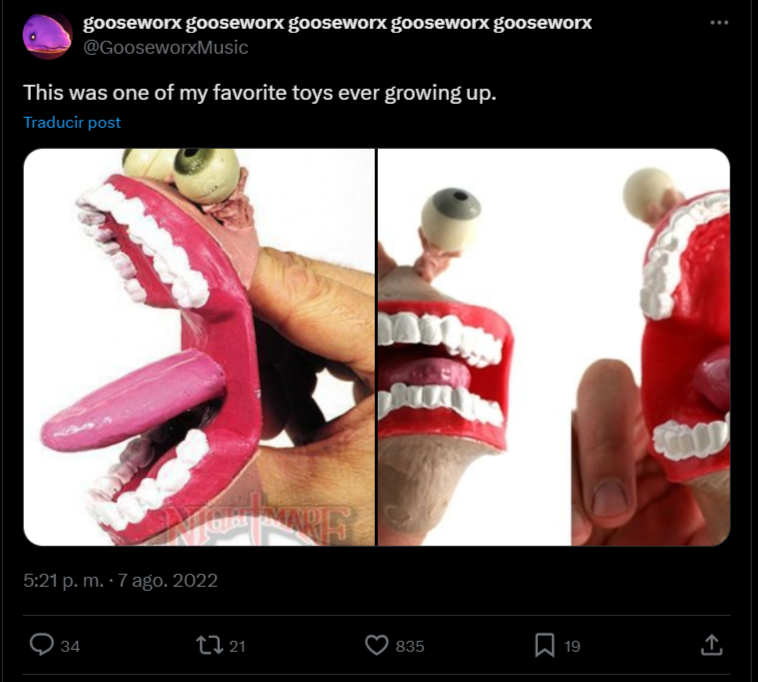Image resolution: width=758 pixels, height=682 pixels.
Task: Open the three-dot more options menu
Action: 719,23
